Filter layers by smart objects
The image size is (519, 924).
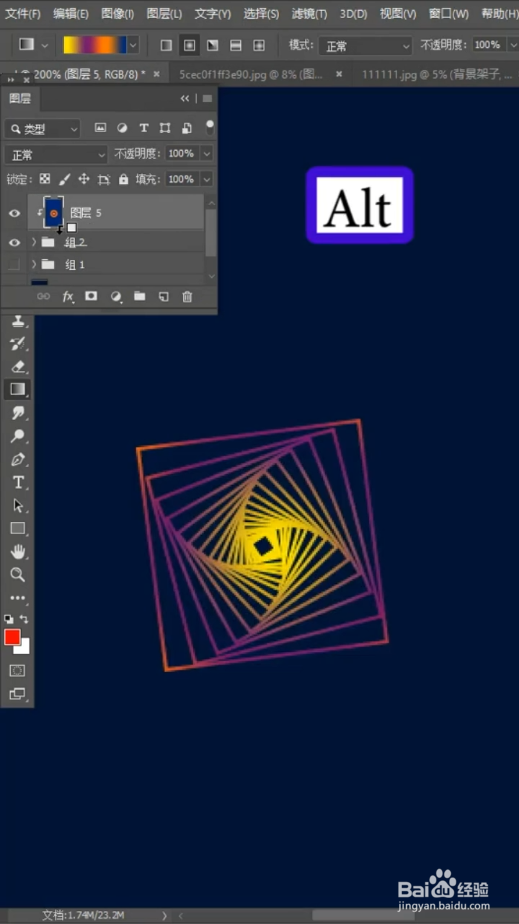(x=186, y=128)
